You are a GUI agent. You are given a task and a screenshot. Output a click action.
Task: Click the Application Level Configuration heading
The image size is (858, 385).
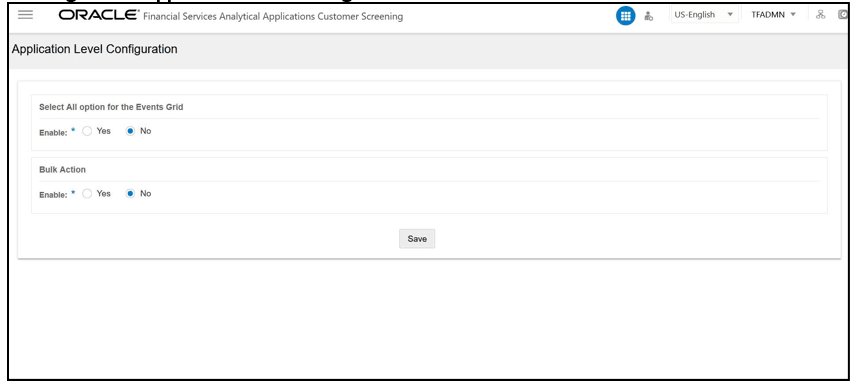[95, 49]
